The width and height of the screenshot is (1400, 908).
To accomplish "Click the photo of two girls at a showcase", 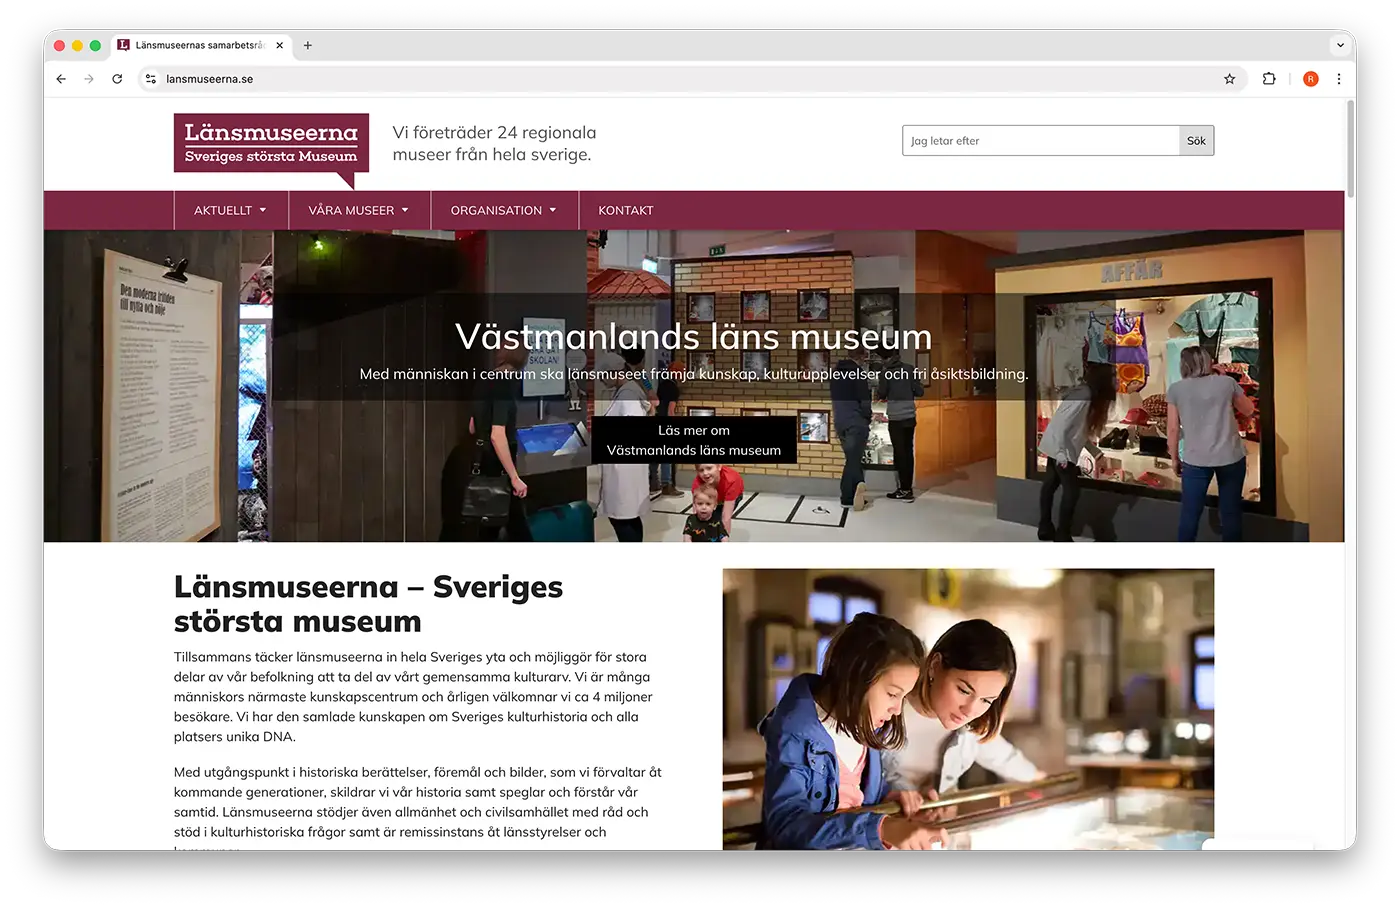I will coord(968,709).
